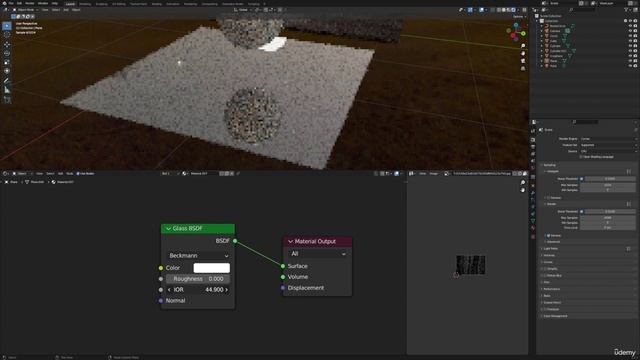Image resolution: width=640 pixels, height=360 pixels.
Task: Open the Object Mode dropdown
Action: click(x=25, y=10)
